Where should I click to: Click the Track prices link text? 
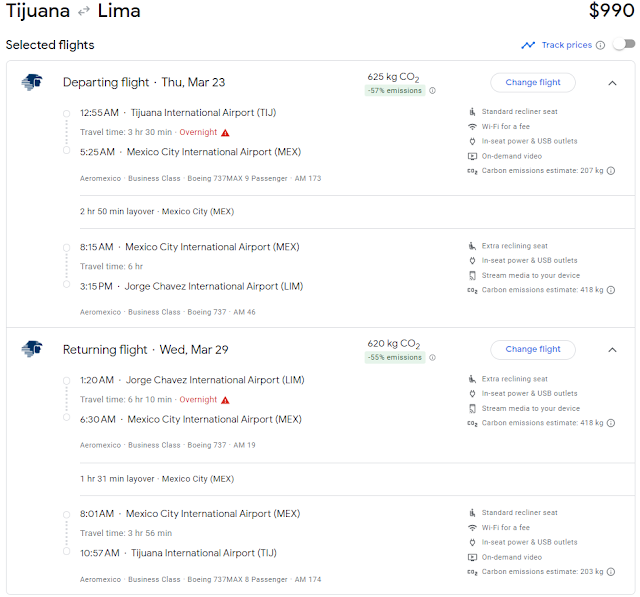tap(567, 45)
